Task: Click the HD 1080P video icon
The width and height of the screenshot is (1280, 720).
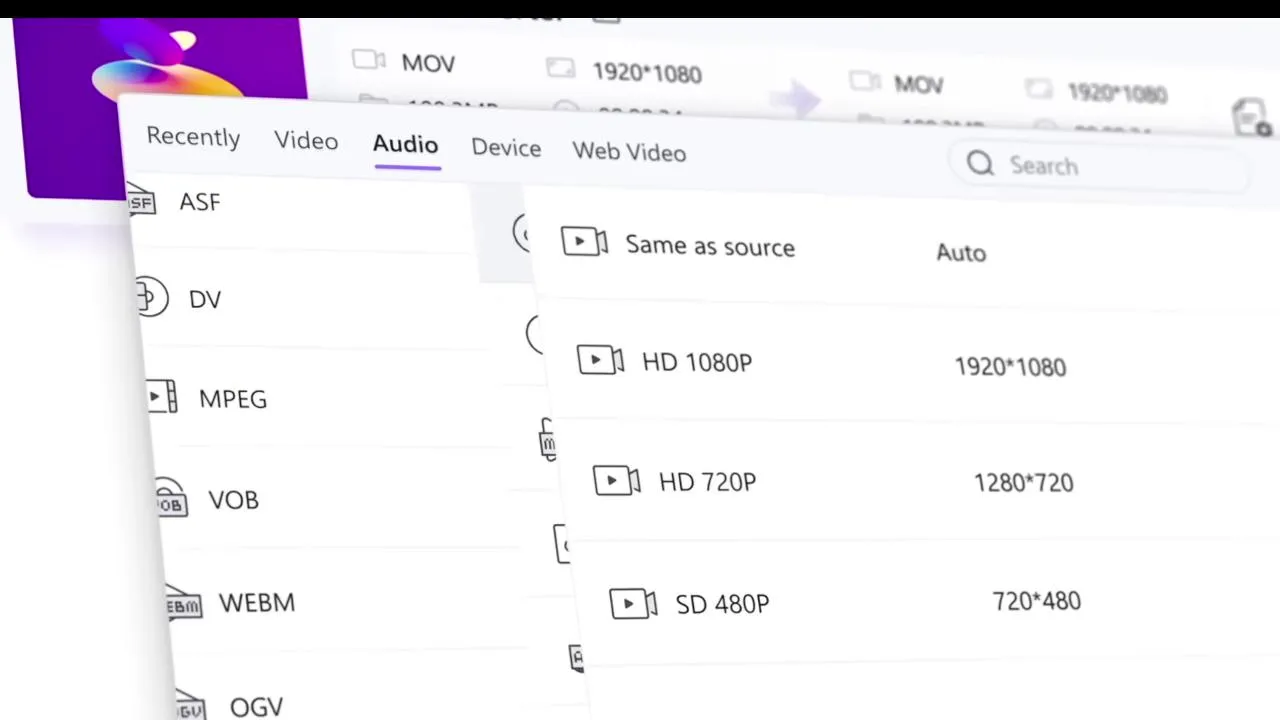Action: coord(600,360)
